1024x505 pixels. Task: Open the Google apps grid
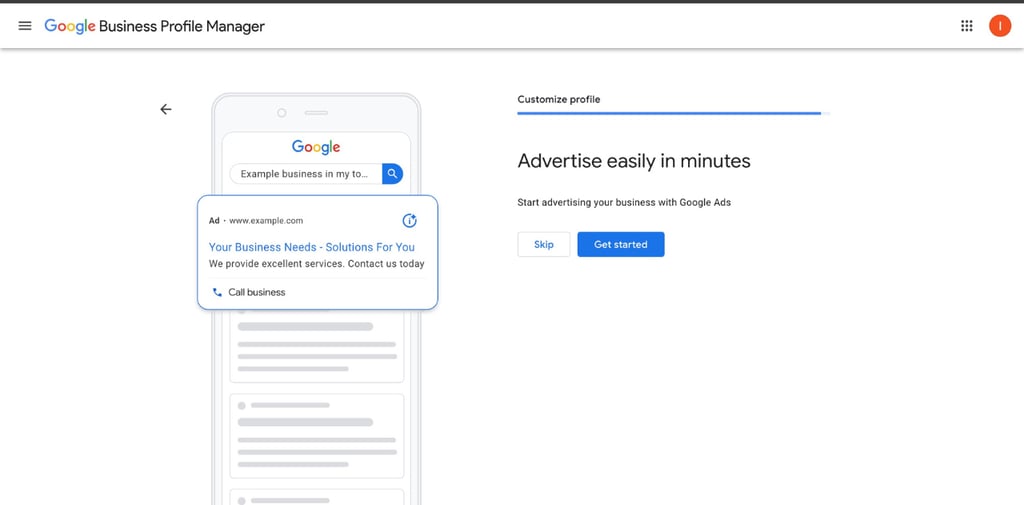[967, 26]
